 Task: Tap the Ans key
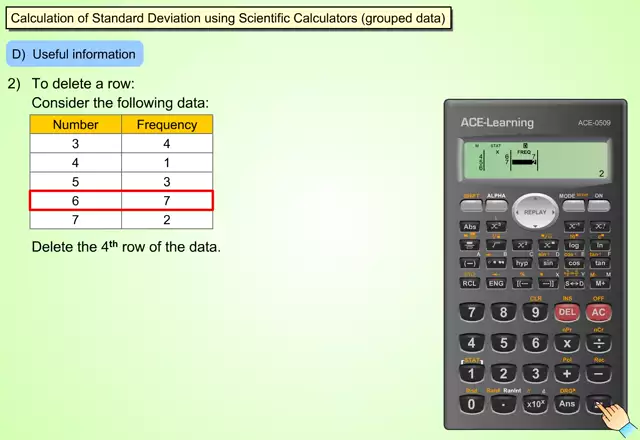(567, 404)
